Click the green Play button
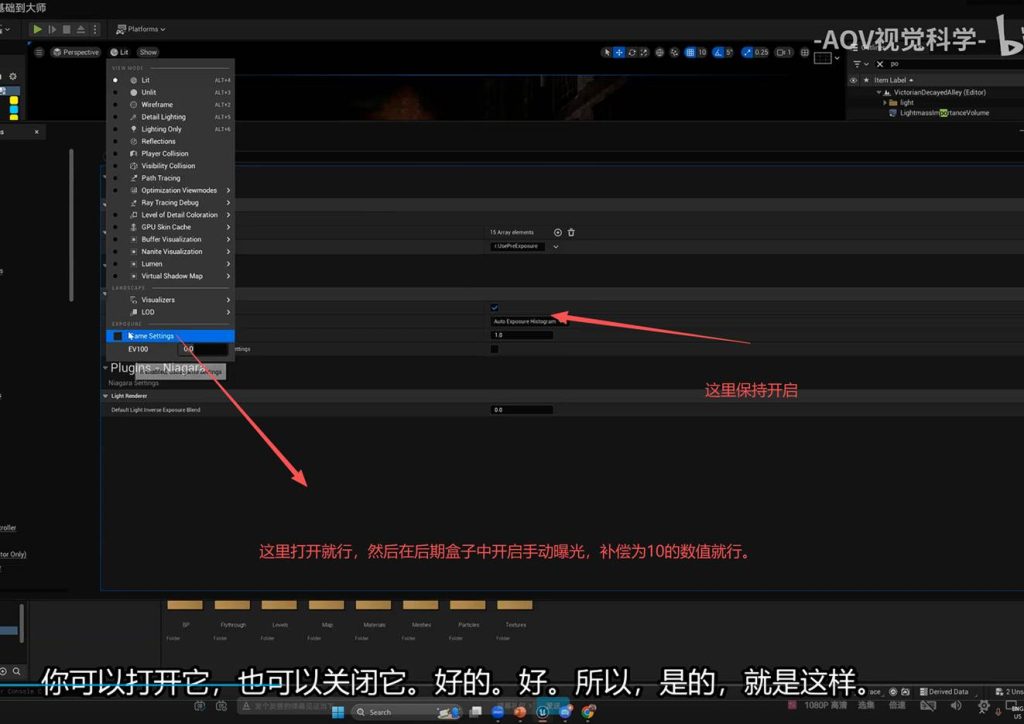Image resolution: width=1024 pixels, height=724 pixels. tap(38, 29)
